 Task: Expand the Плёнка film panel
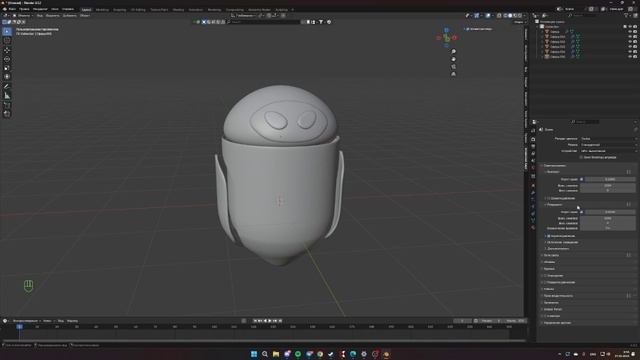click(x=549, y=289)
